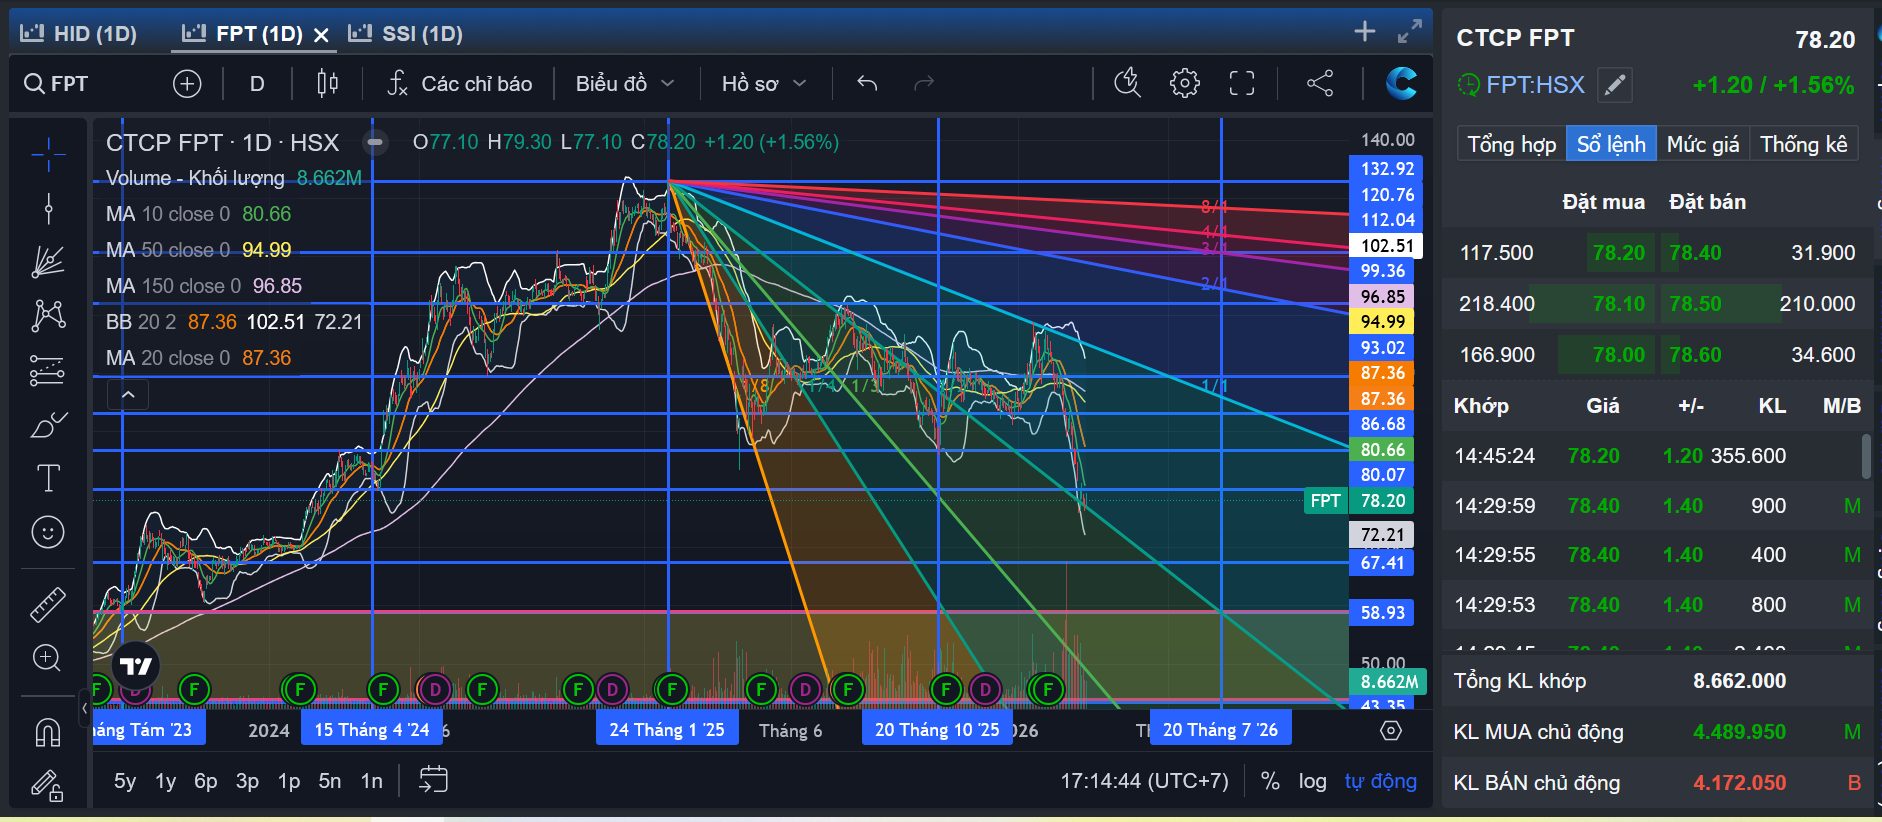Open timezone 17:14:44 (UTC+7) menu
Screen dimensions: 1882x822
1144,781
